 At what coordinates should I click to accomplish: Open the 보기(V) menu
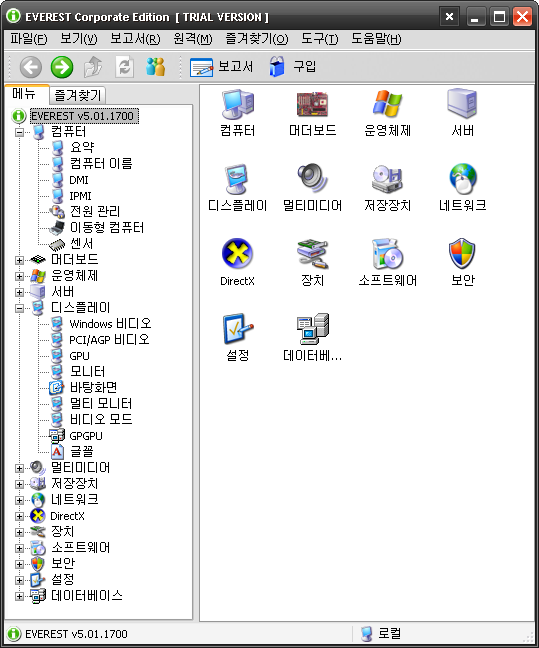point(79,39)
